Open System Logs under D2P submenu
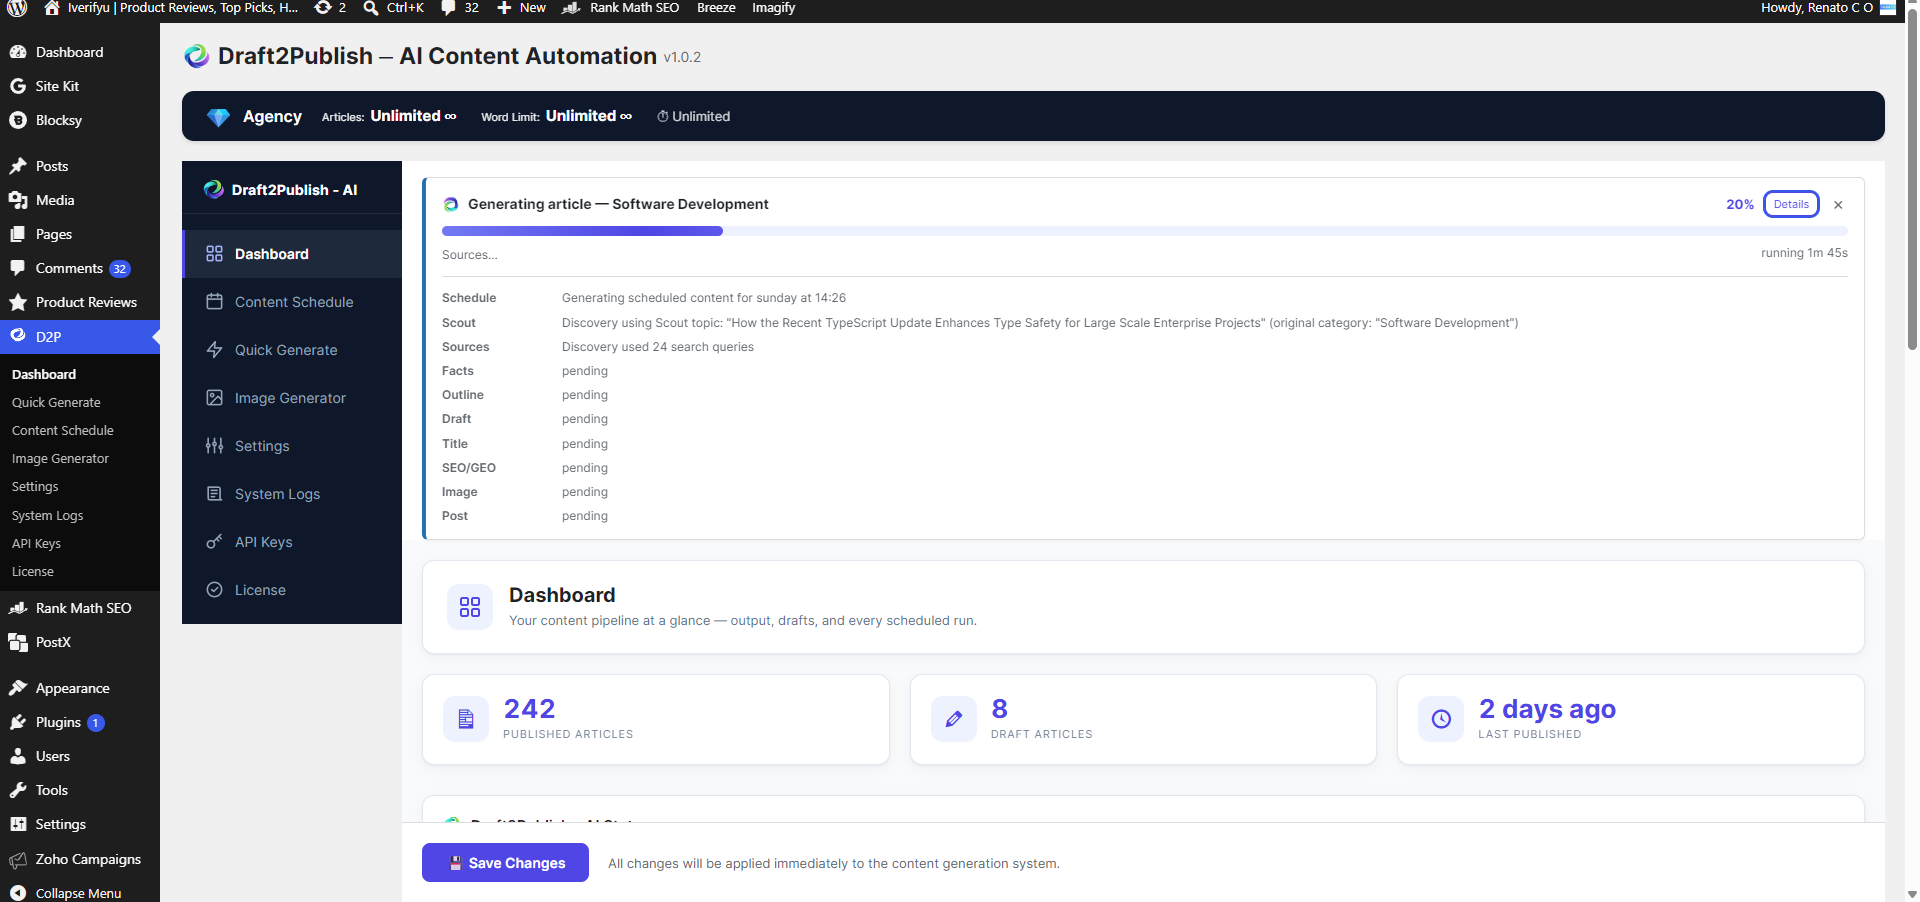The image size is (1920, 902). point(47,515)
